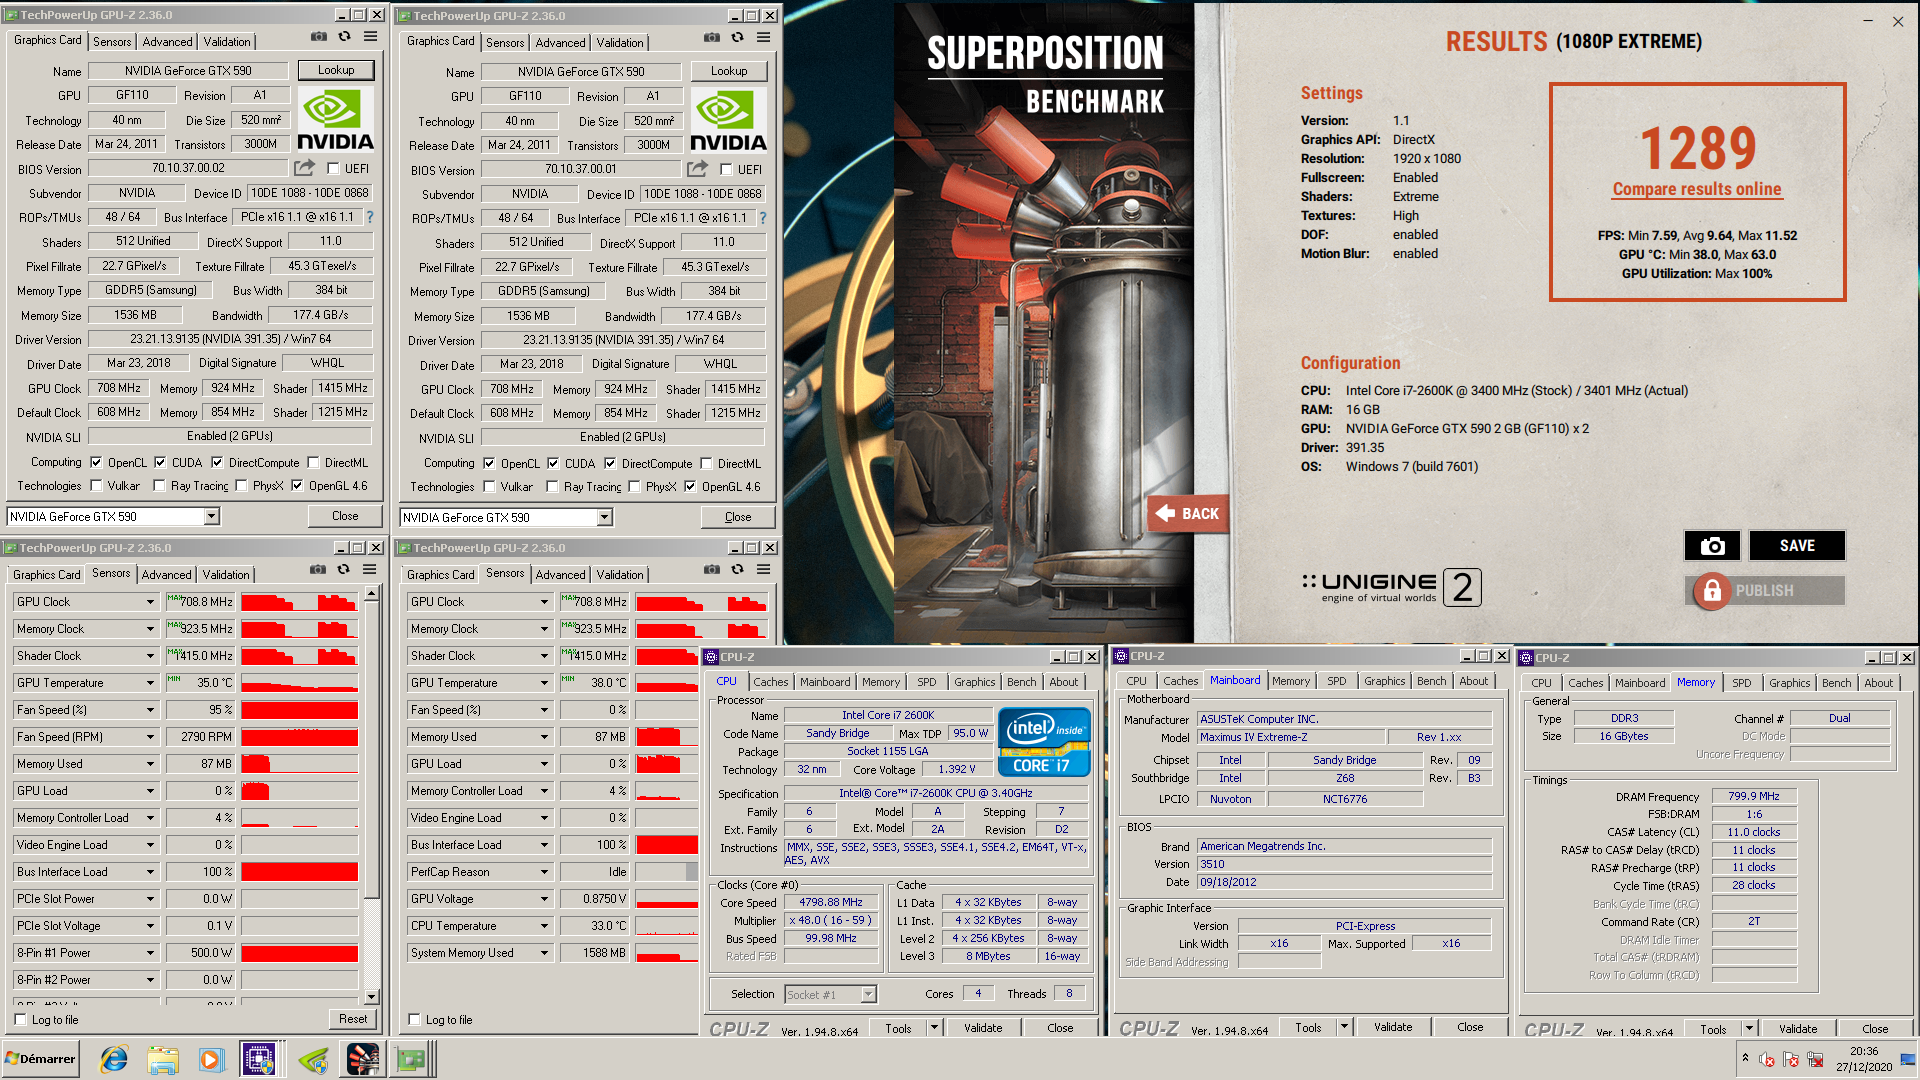Viewport: 1920px width, 1080px height.
Task: Toggle Ray Tracing checkbox in top-middle GPU-Z
Action: point(552,487)
